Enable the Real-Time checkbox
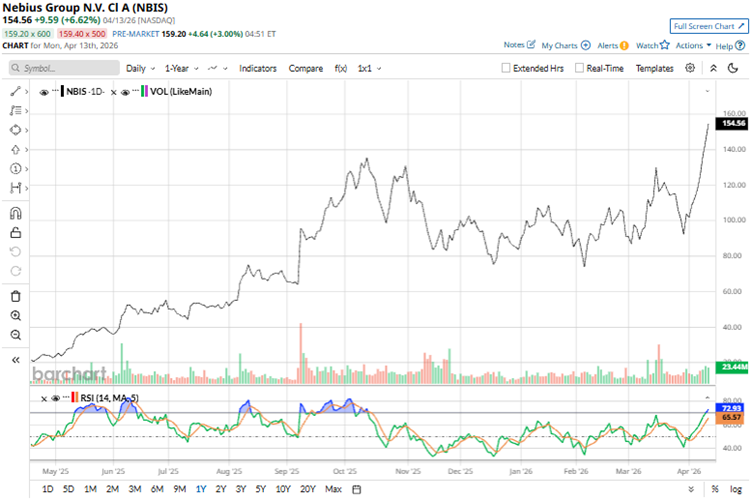 click(x=579, y=68)
